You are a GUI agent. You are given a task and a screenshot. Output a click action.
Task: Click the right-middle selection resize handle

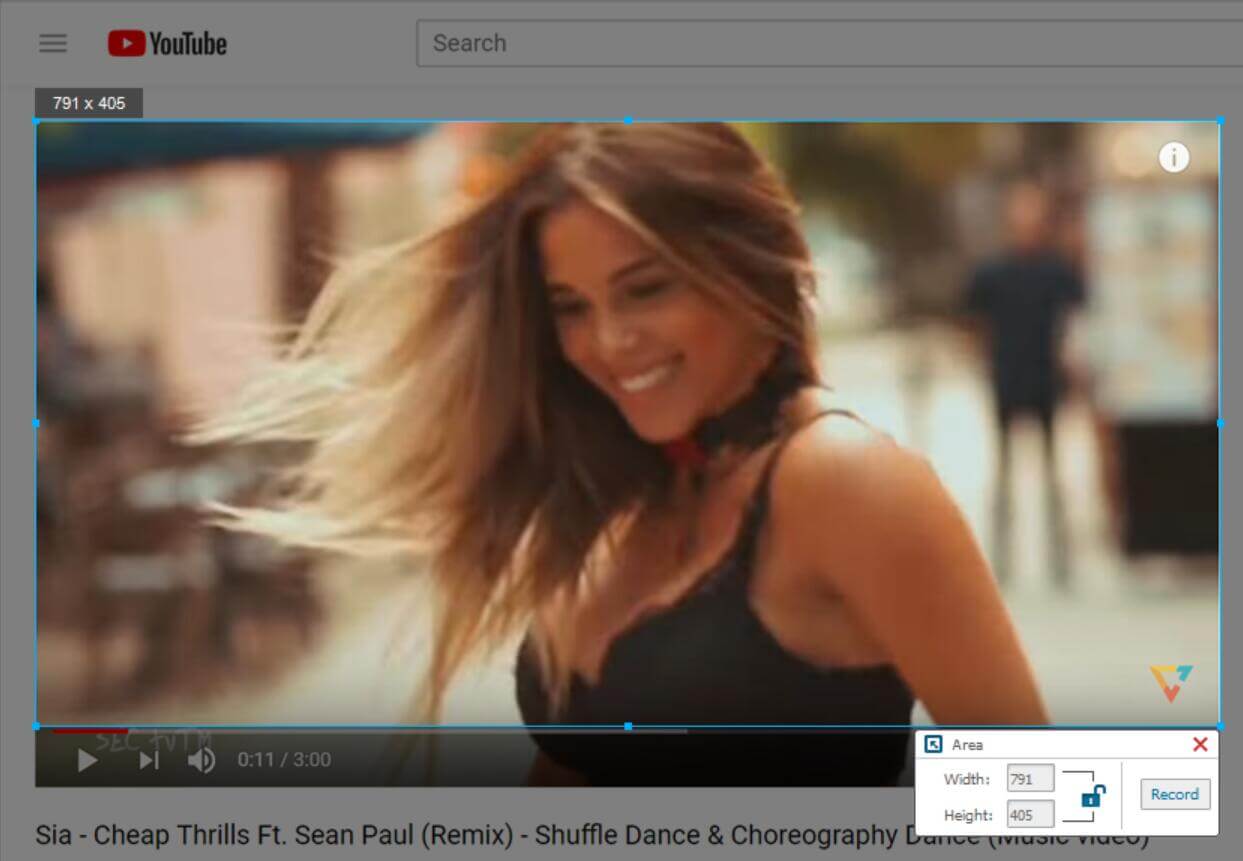click(x=1220, y=423)
